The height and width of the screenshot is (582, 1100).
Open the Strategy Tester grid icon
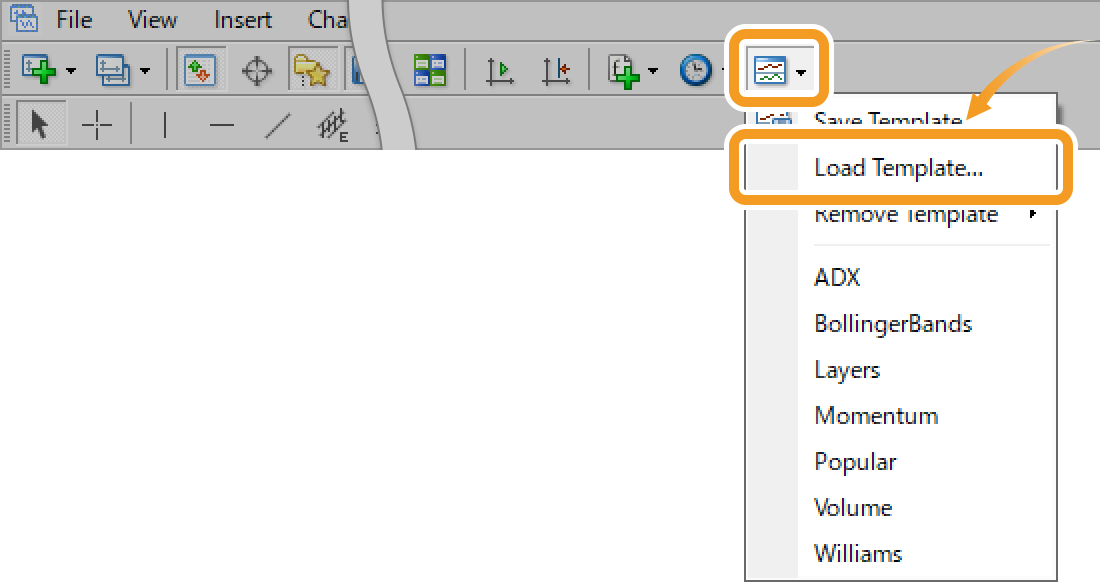[x=430, y=70]
